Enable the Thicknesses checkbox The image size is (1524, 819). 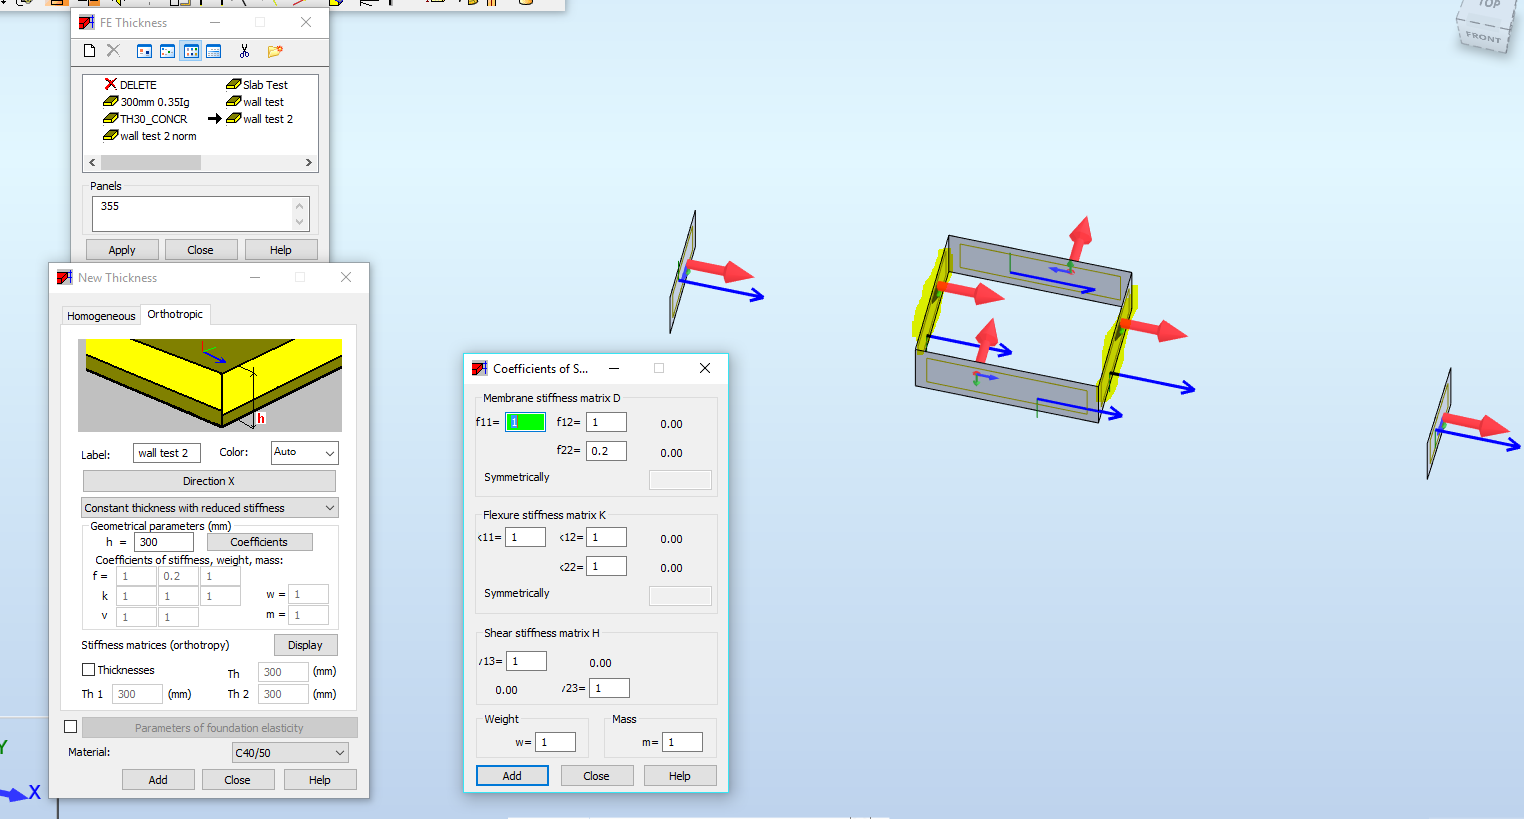pyautogui.click(x=88, y=670)
